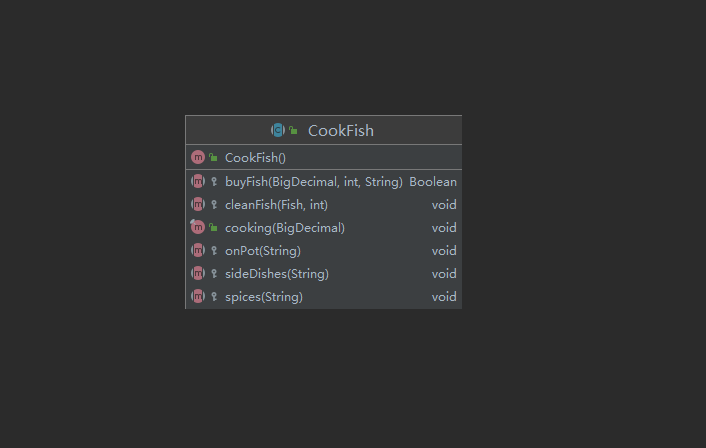Click the method icon for CookFish() constructor
The height and width of the screenshot is (448, 706).
pos(198,158)
